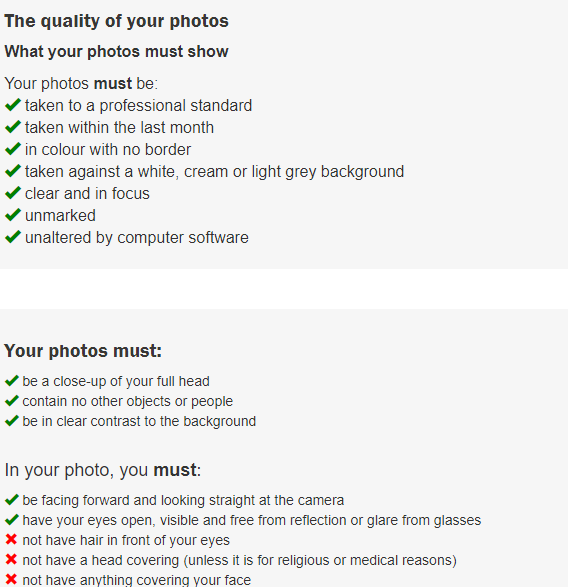Click tick for white, cream or light grey background
The image size is (568, 587).
(13, 171)
